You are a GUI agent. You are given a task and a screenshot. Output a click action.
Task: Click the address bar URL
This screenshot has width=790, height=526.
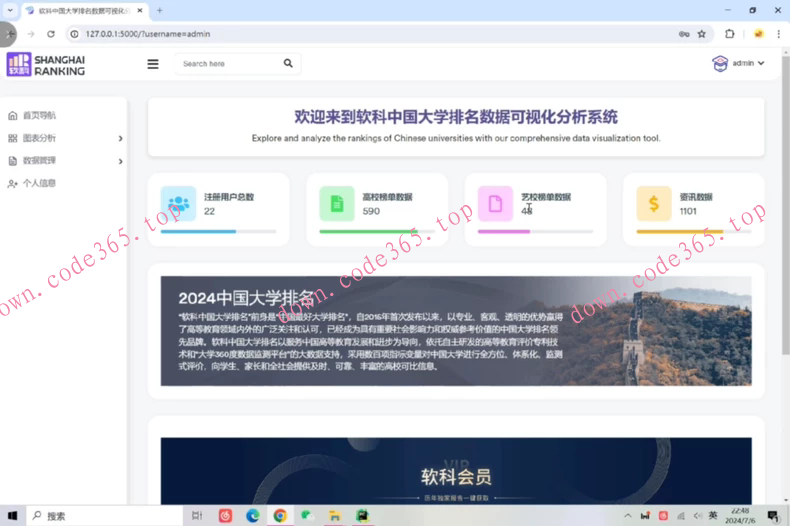[x=148, y=34]
